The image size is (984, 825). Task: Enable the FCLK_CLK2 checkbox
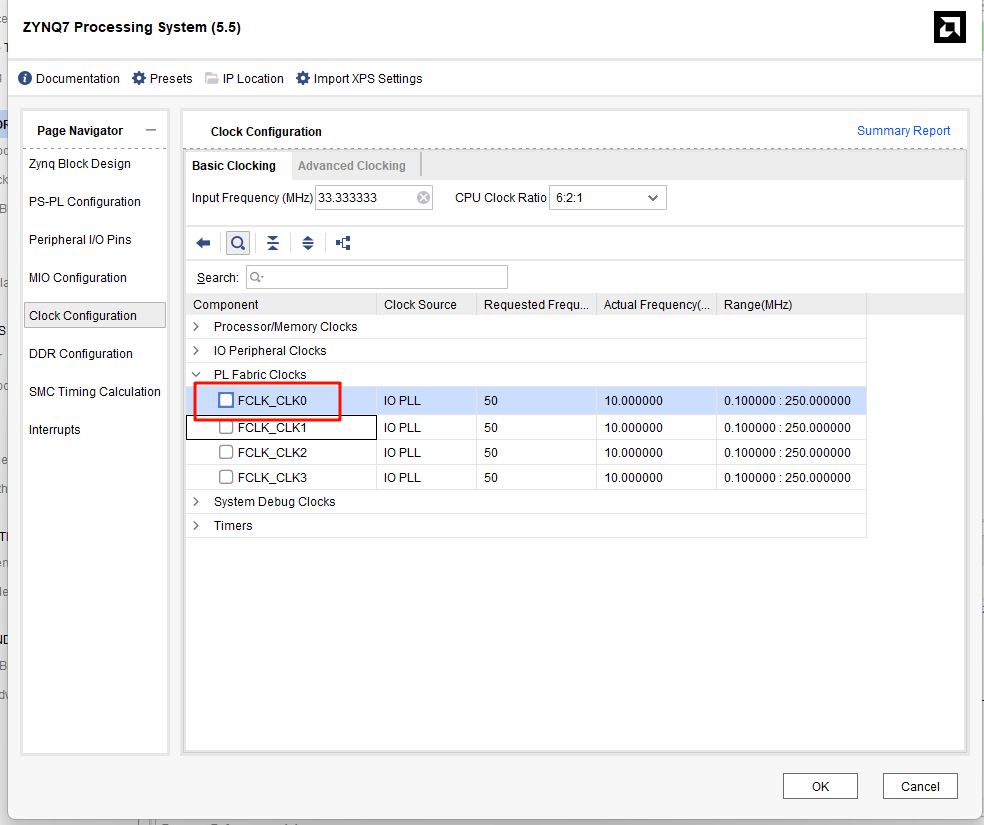point(226,452)
